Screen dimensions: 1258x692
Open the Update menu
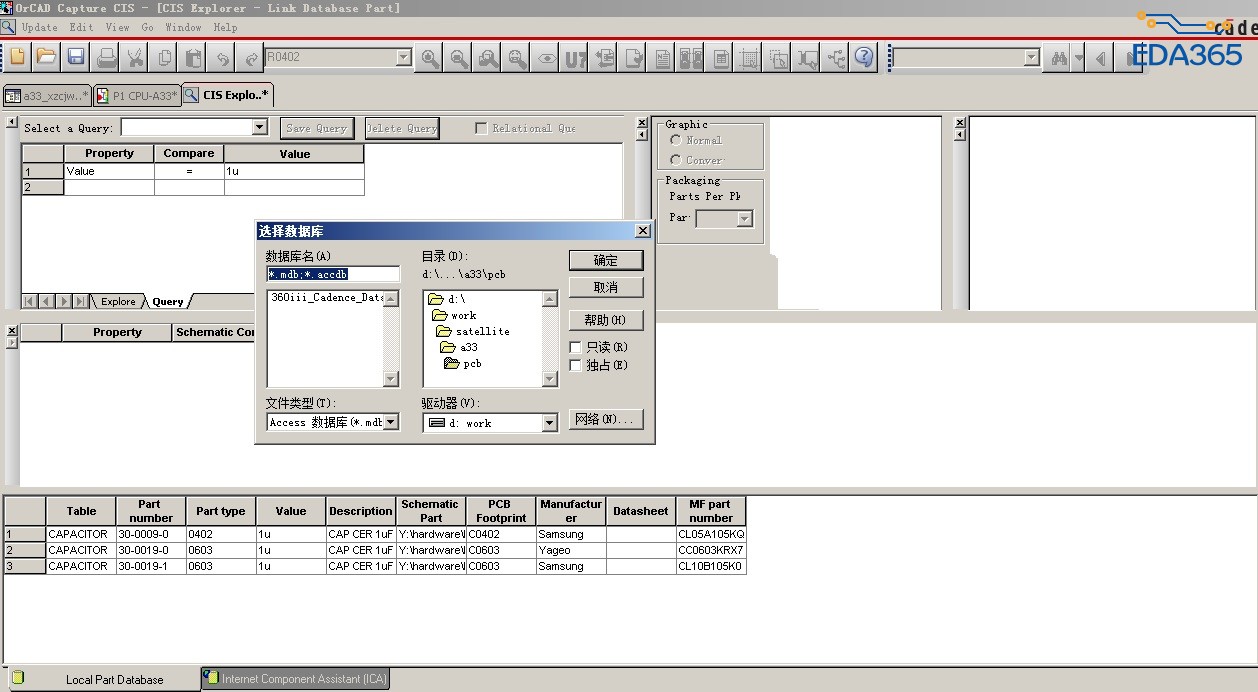[x=40, y=27]
